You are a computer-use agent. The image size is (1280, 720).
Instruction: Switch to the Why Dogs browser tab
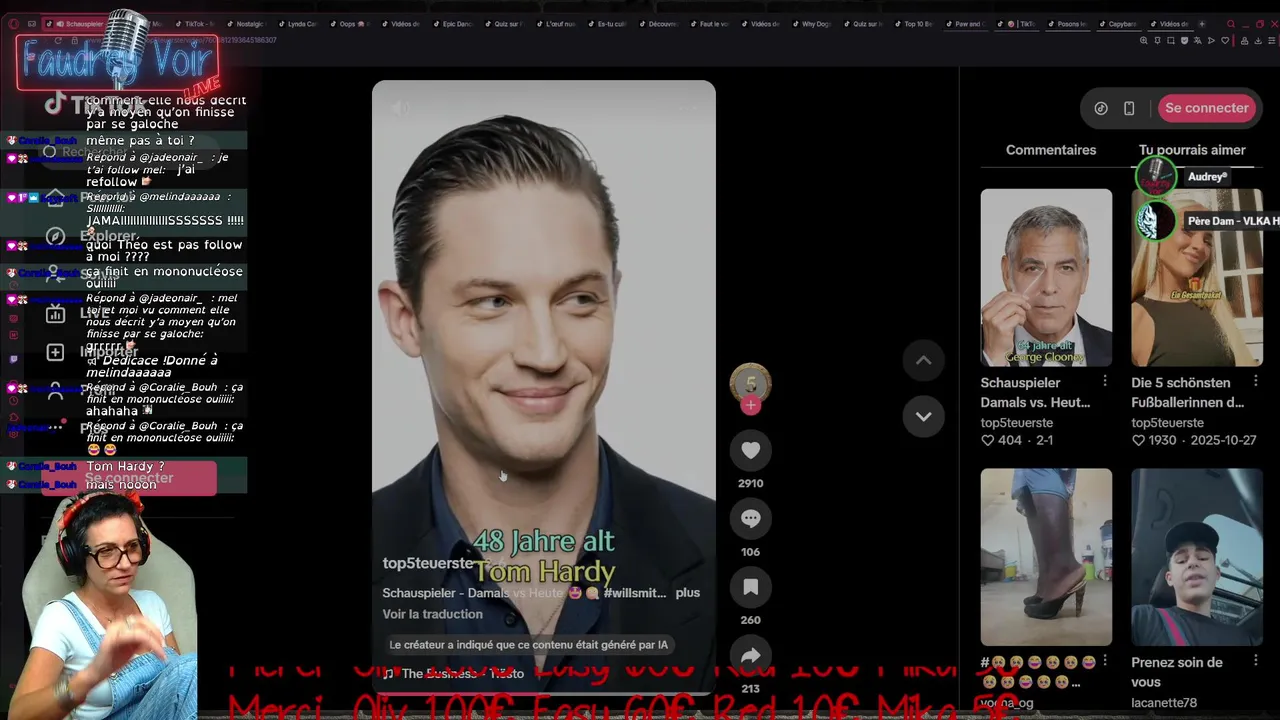[812, 24]
